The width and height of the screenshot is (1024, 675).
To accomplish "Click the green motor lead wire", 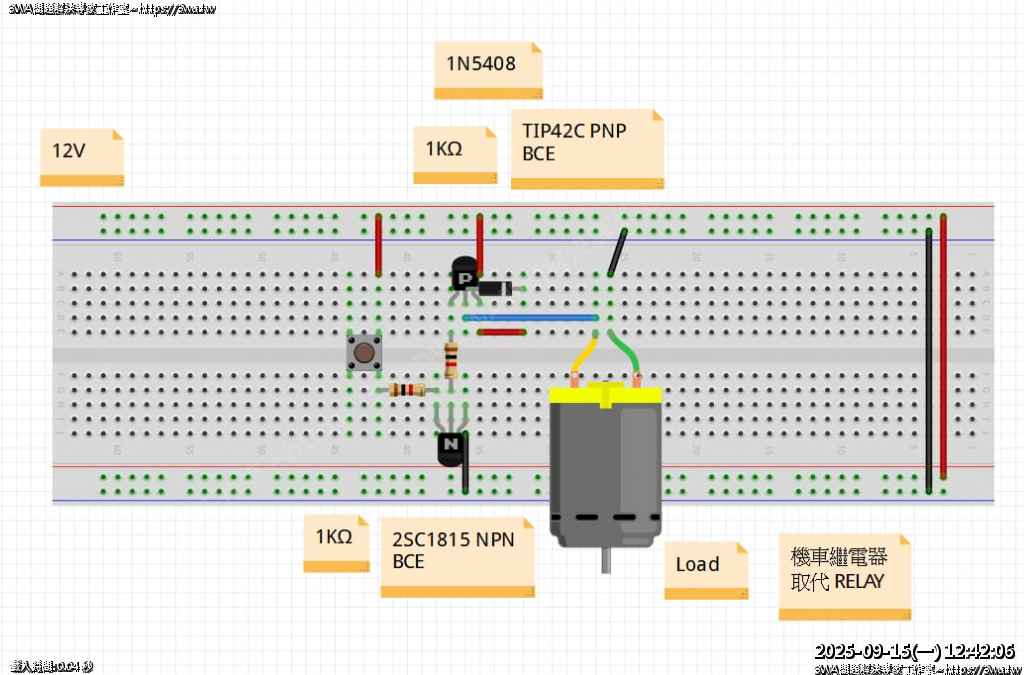I will [626, 352].
